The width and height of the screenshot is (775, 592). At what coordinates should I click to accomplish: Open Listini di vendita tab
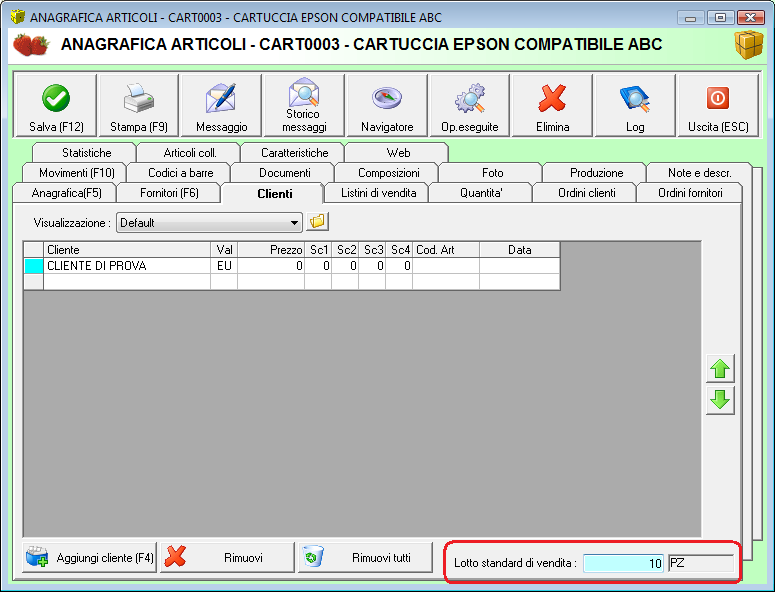tap(378, 193)
